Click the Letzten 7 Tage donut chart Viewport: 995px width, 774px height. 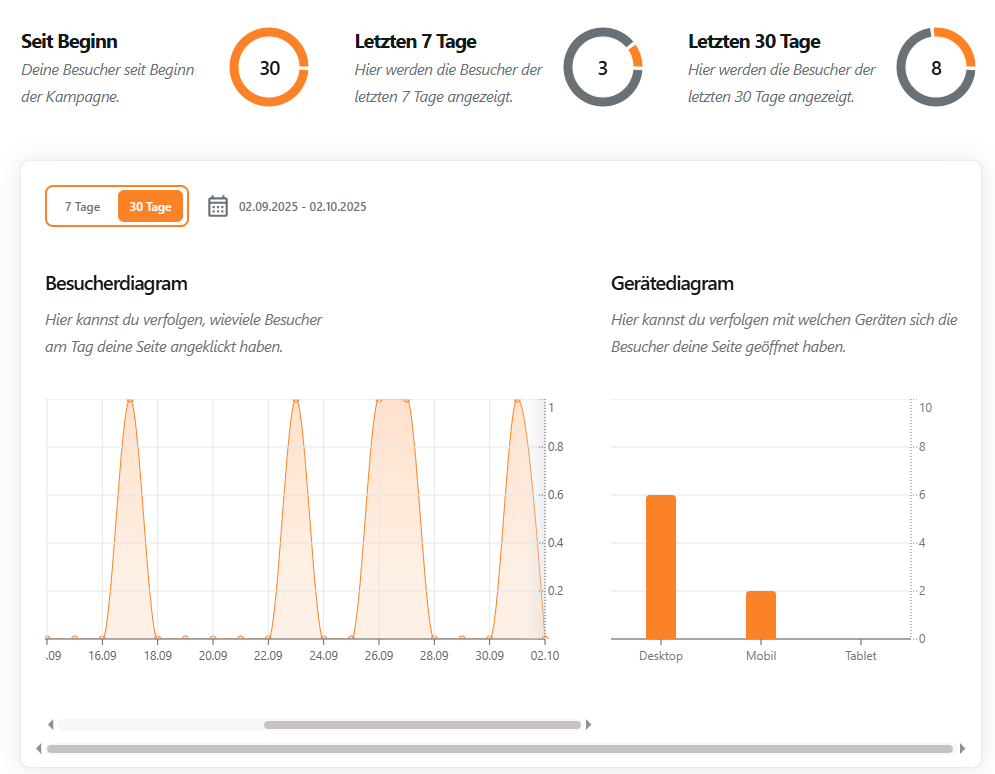[x=602, y=67]
